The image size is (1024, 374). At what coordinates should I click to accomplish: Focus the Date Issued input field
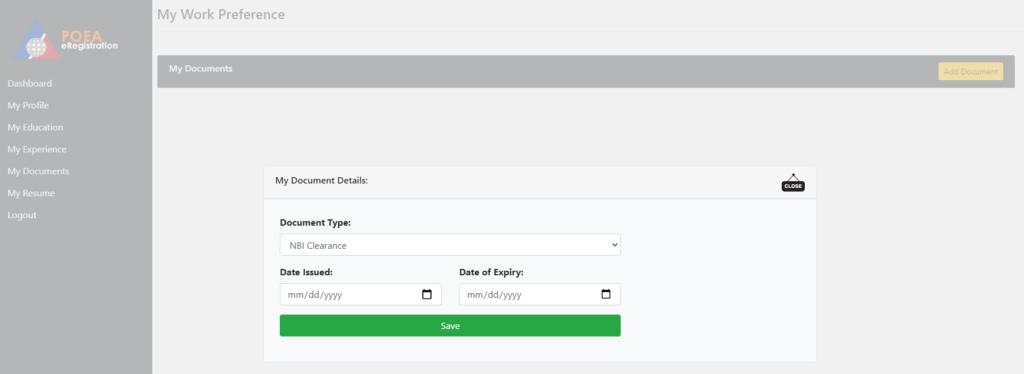[360, 294]
